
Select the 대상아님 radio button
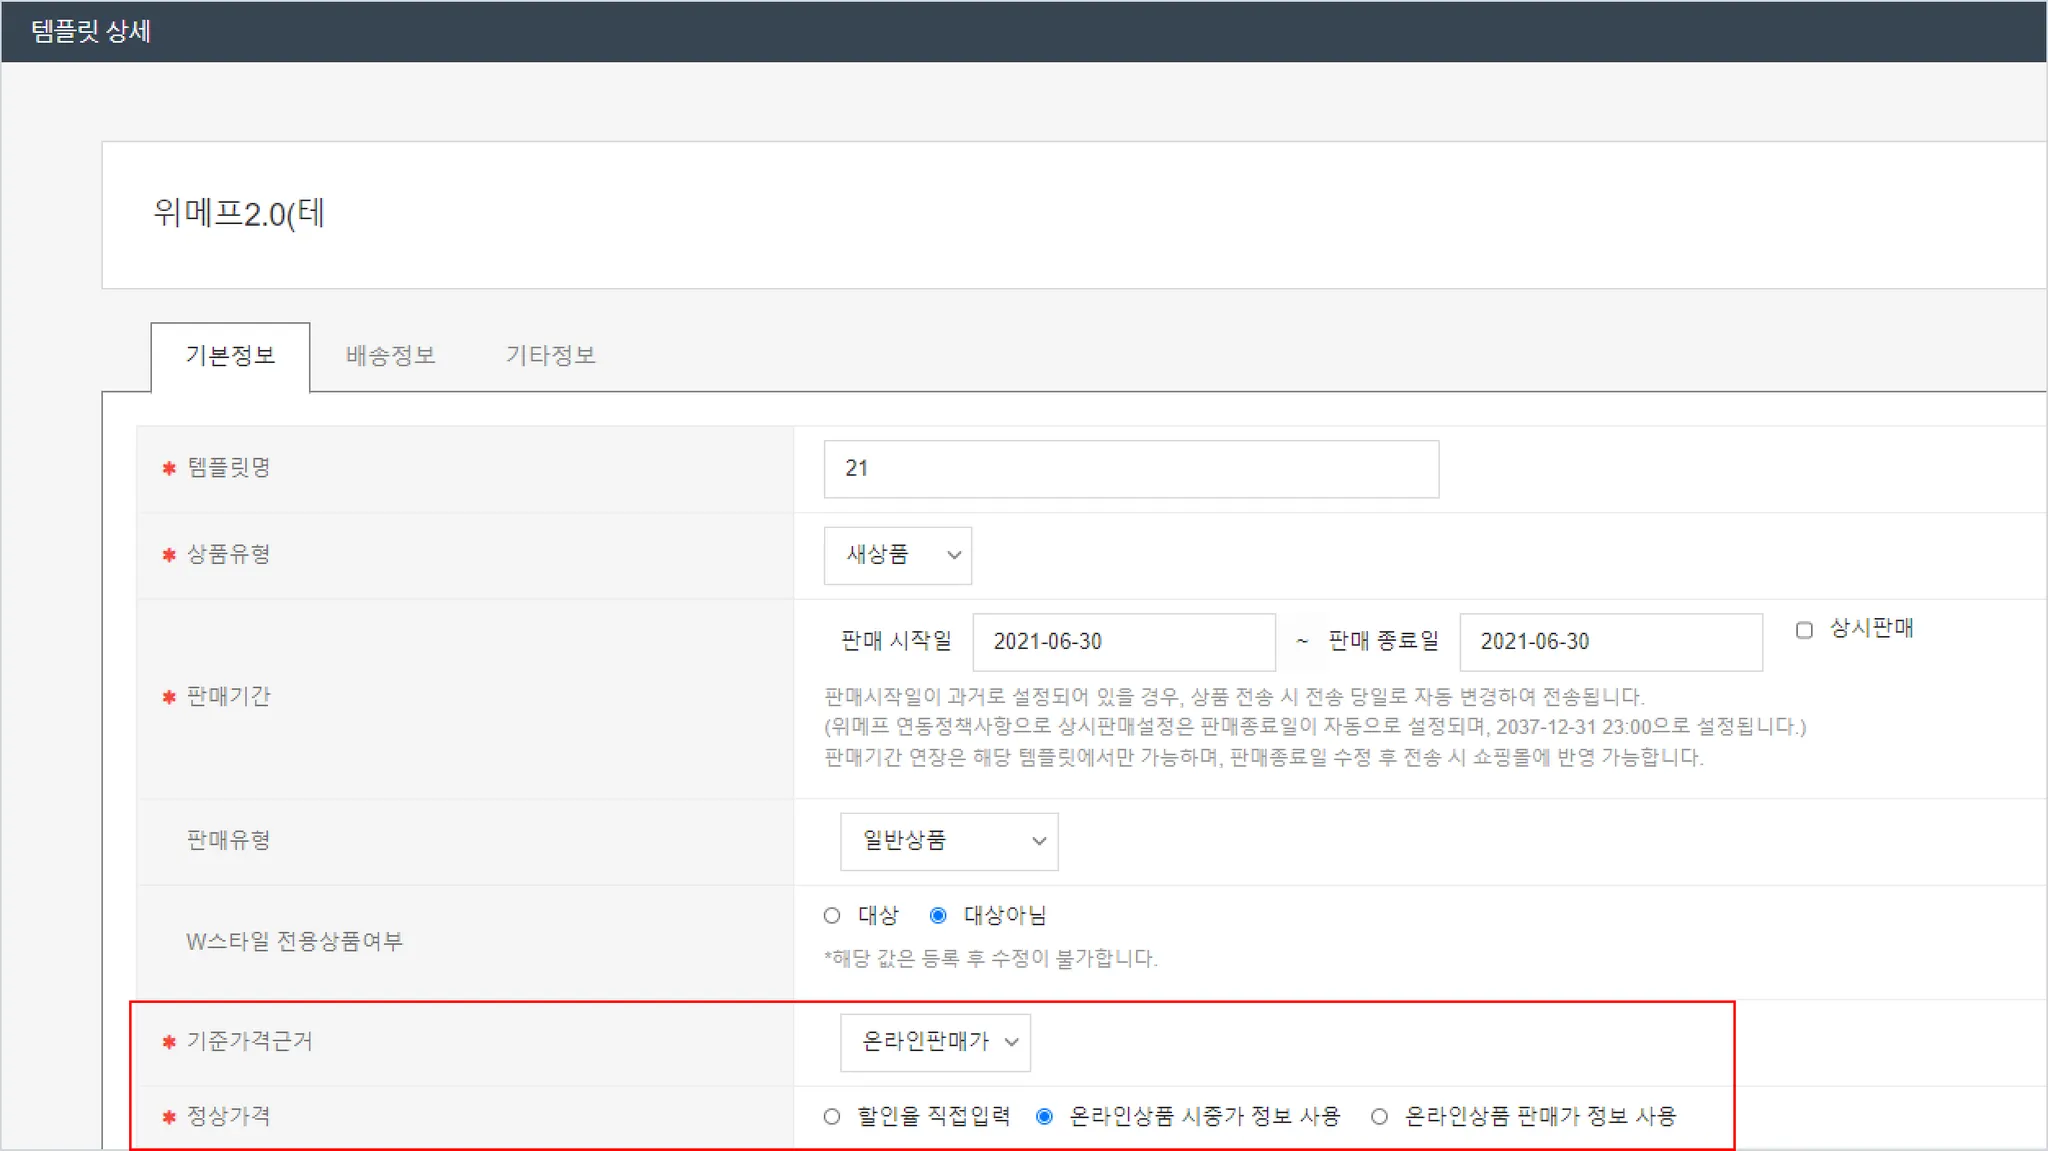pos(938,916)
